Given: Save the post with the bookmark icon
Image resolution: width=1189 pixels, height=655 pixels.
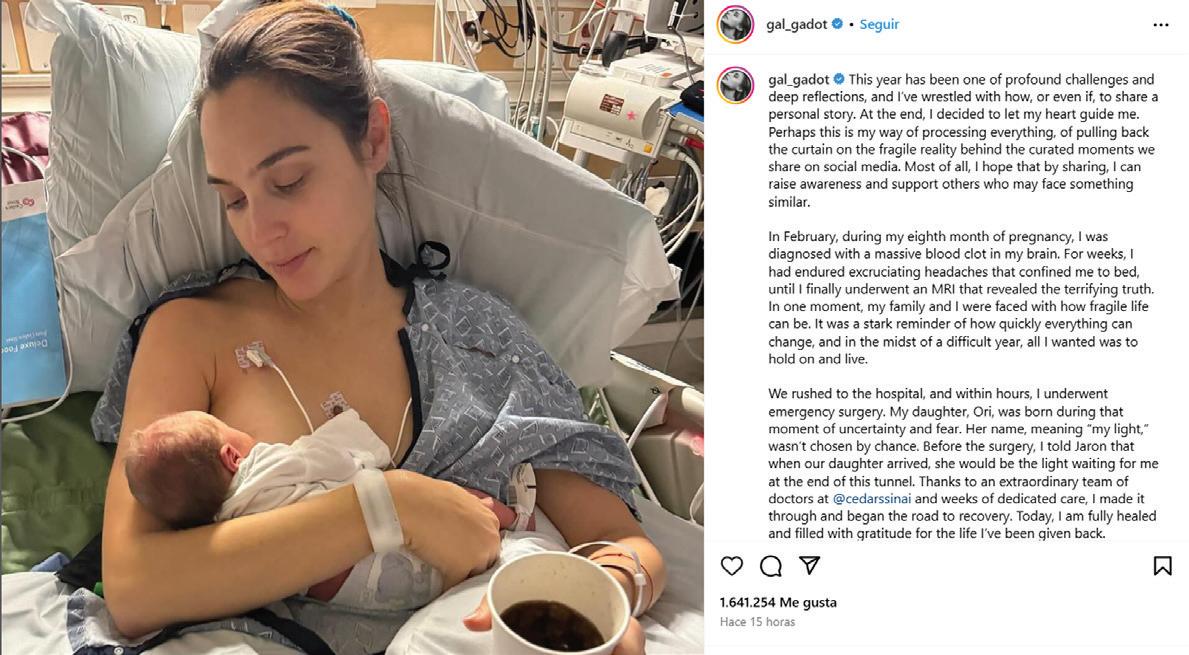Looking at the screenshot, I should [x=1162, y=566].
